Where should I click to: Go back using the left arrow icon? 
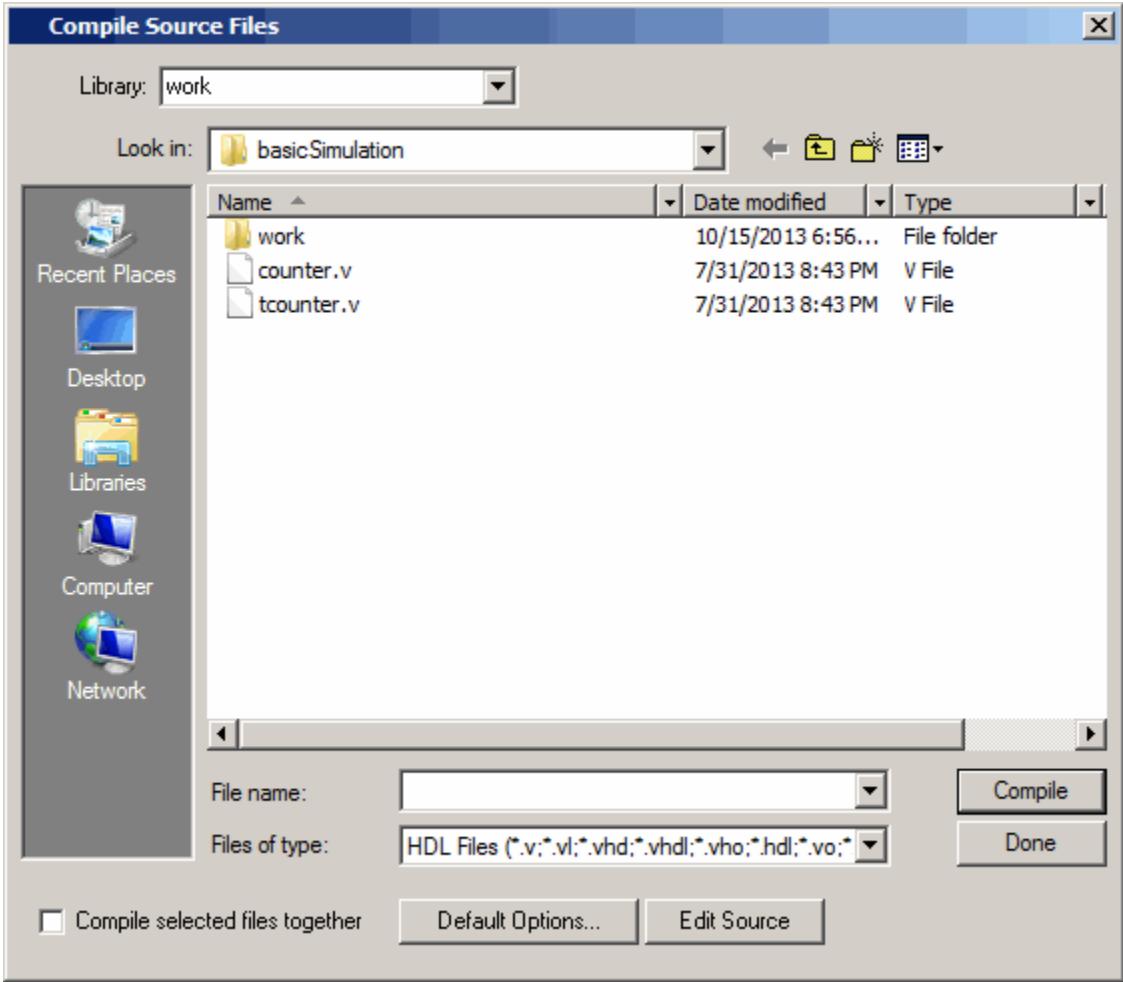coord(775,149)
